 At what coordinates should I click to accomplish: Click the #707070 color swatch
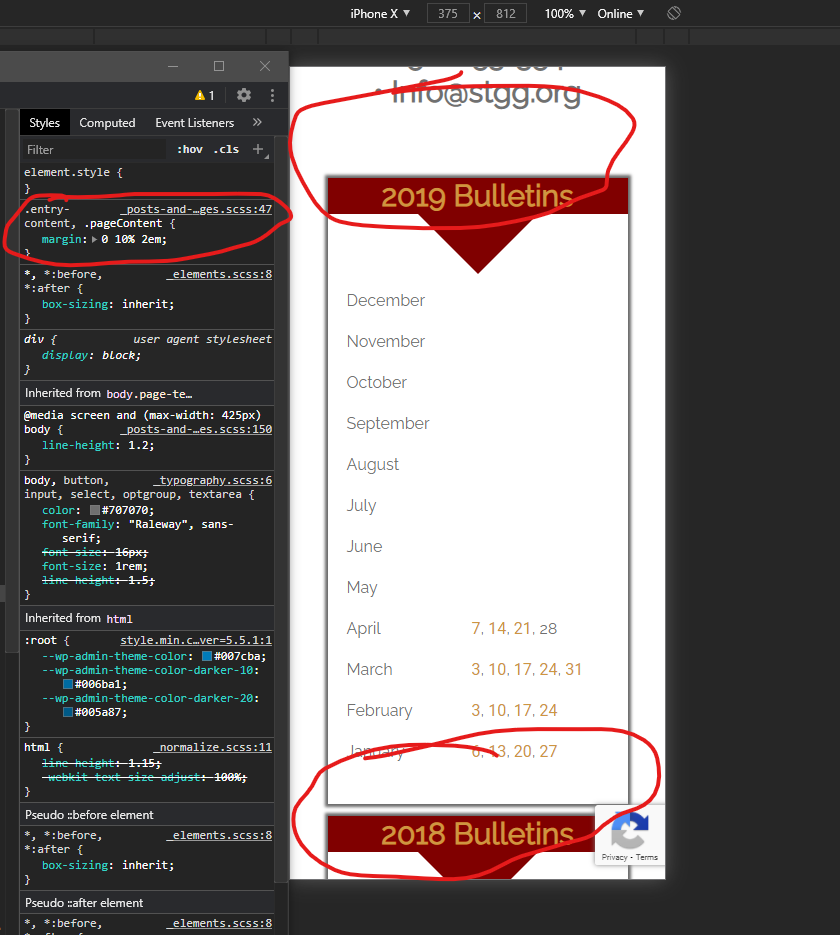pos(95,510)
